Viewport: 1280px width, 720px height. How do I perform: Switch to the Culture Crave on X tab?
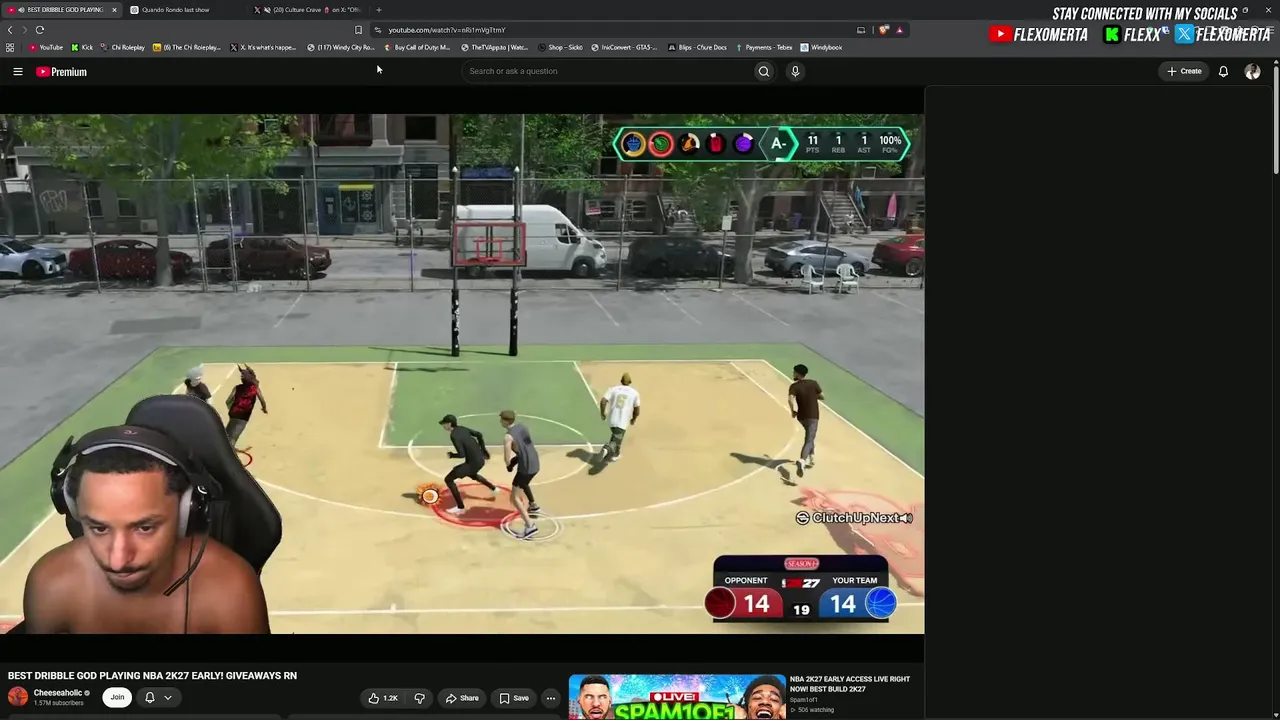310,10
